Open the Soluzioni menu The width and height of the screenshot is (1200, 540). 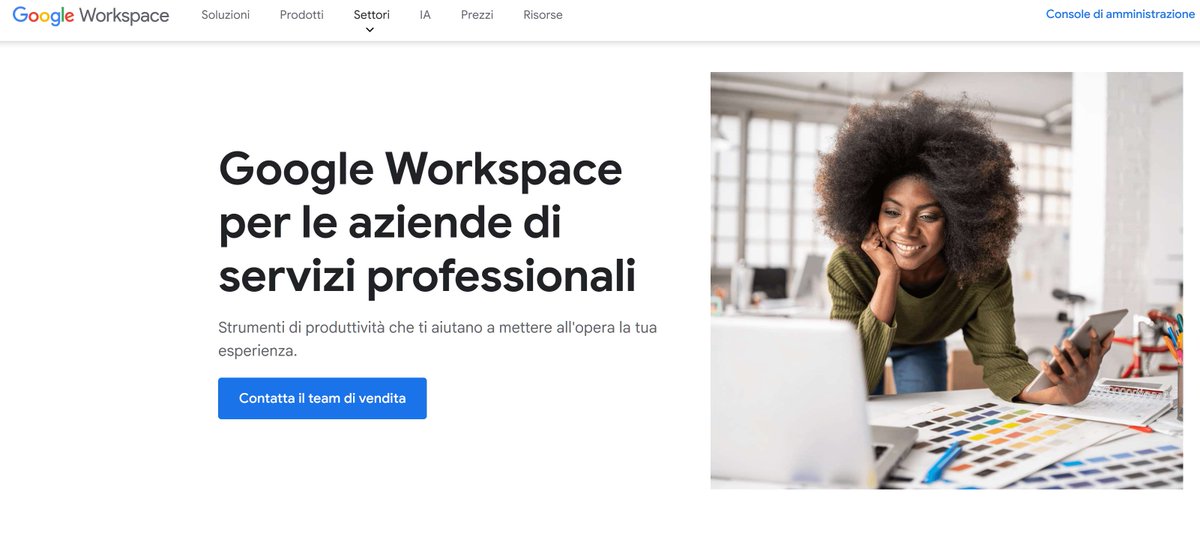tap(225, 15)
